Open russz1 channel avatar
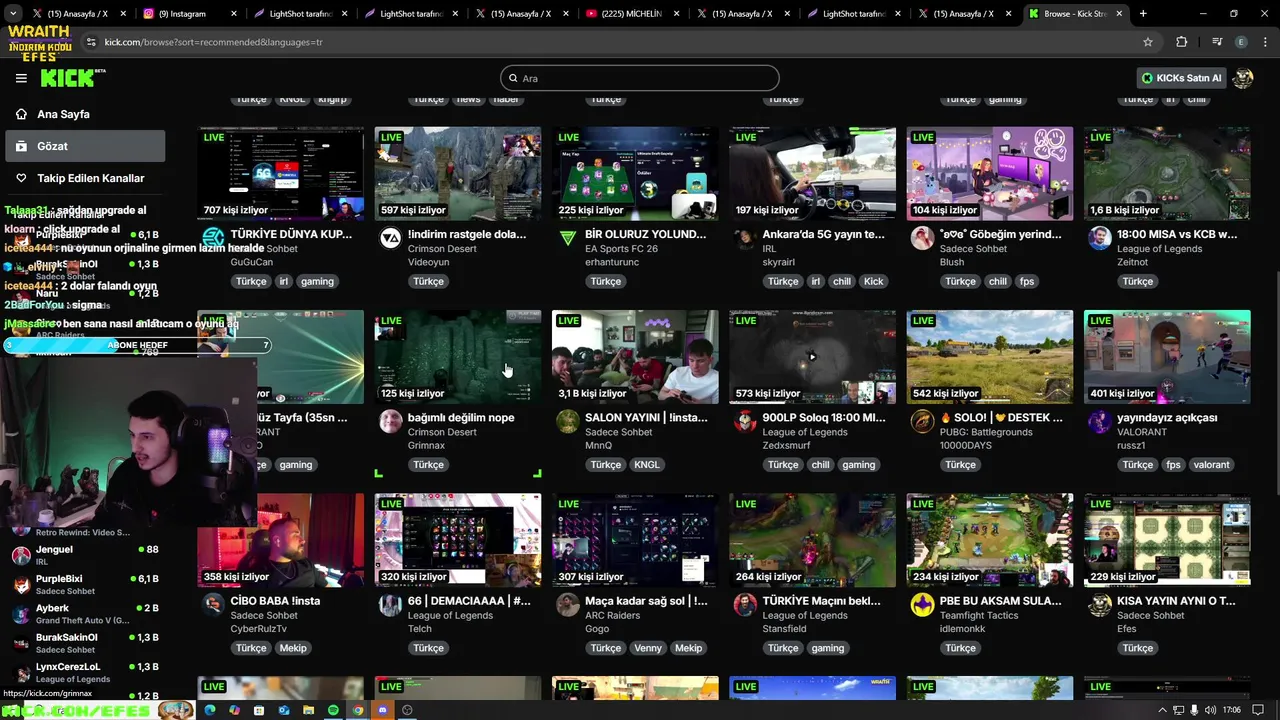The height and width of the screenshot is (720, 1280). click(1099, 421)
